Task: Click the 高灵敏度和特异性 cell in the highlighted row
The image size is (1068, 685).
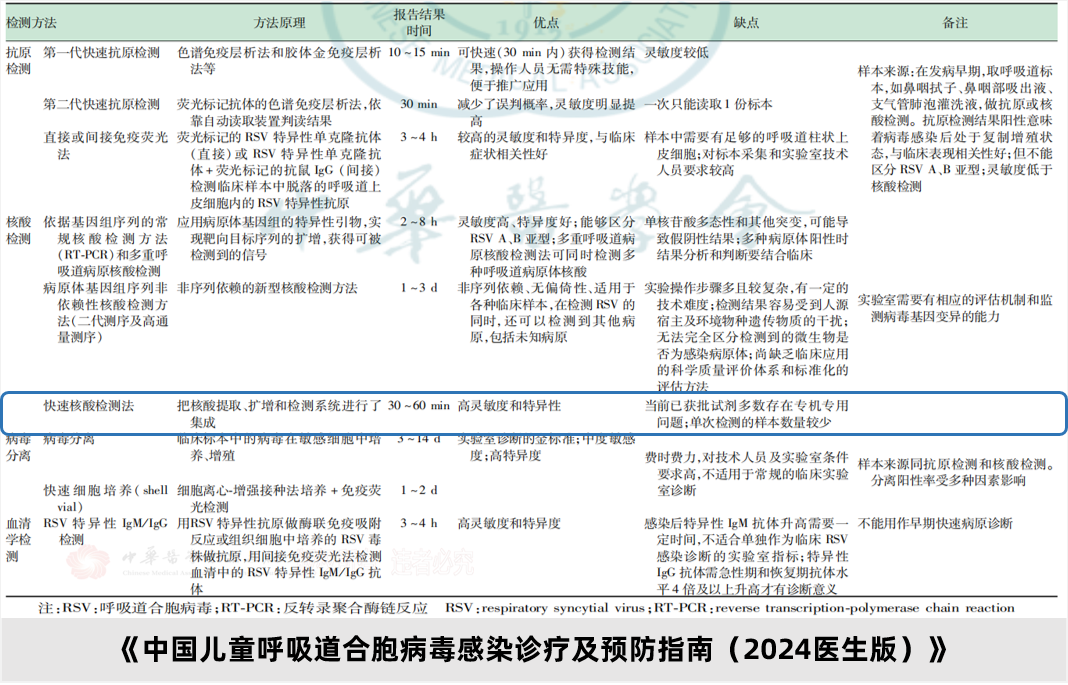Action: [509, 407]
